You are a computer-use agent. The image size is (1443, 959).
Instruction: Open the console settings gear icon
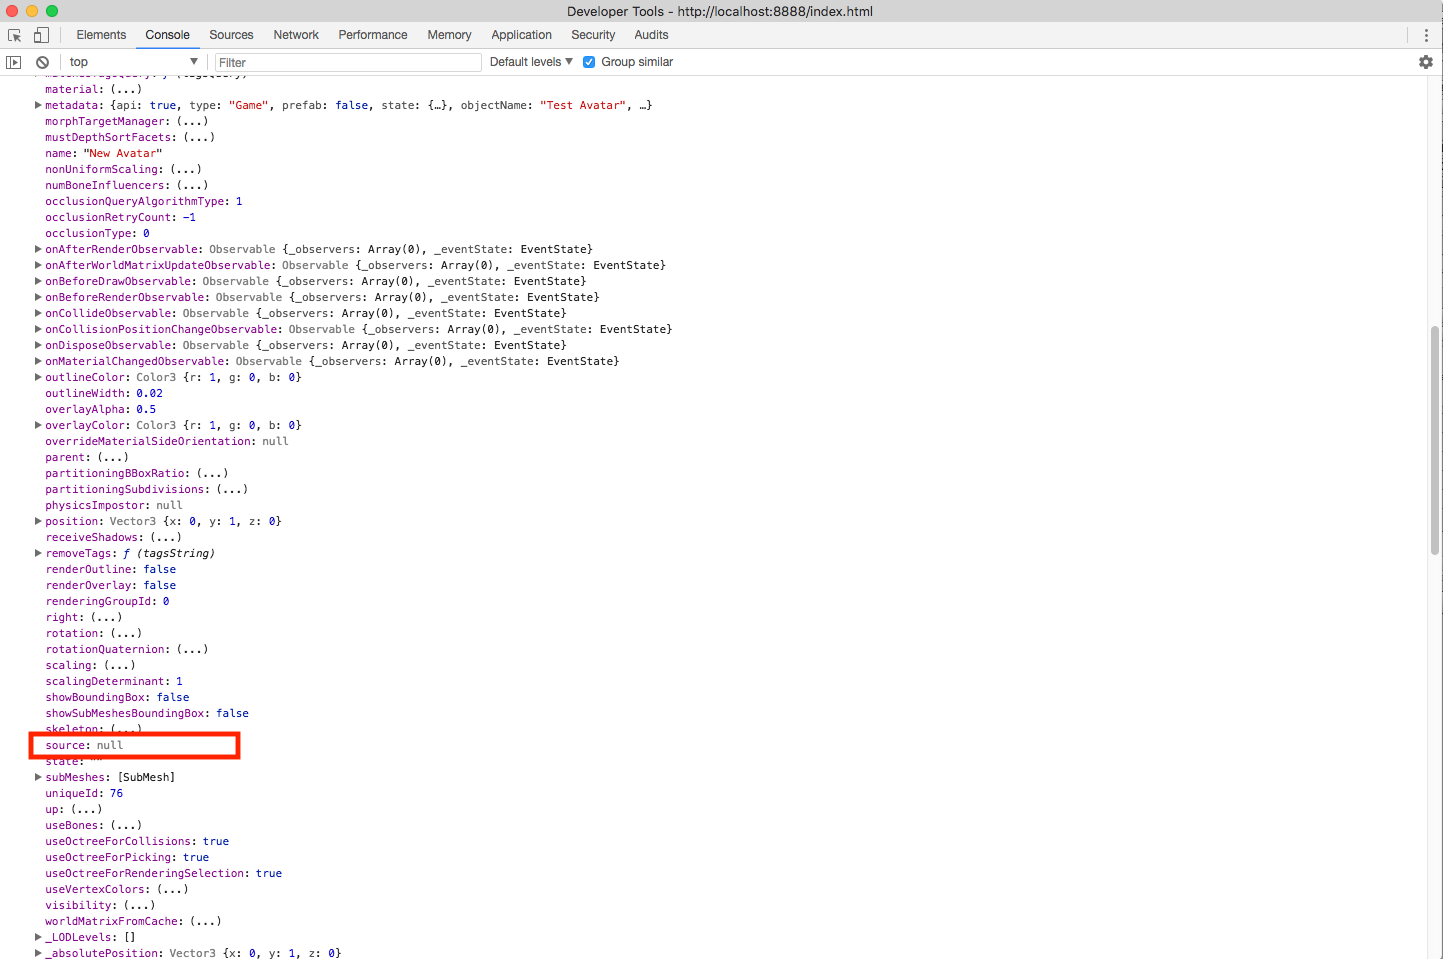(x=1426, y=62)
